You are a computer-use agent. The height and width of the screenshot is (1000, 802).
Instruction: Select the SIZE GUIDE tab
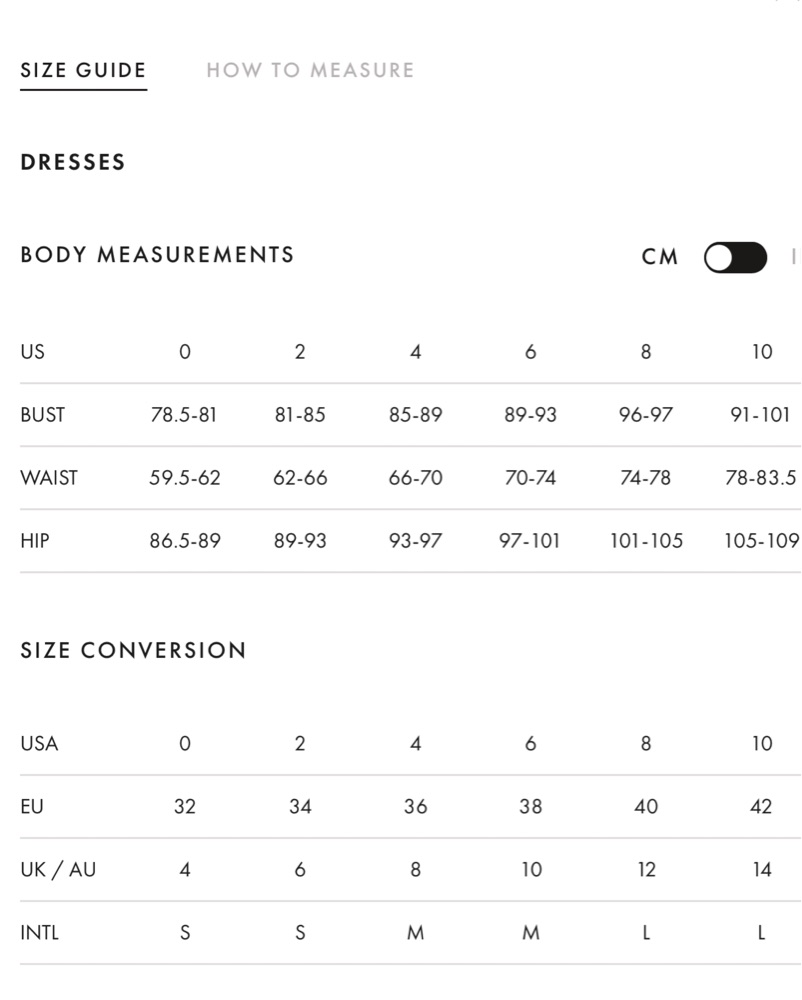[x=84, y=70]
